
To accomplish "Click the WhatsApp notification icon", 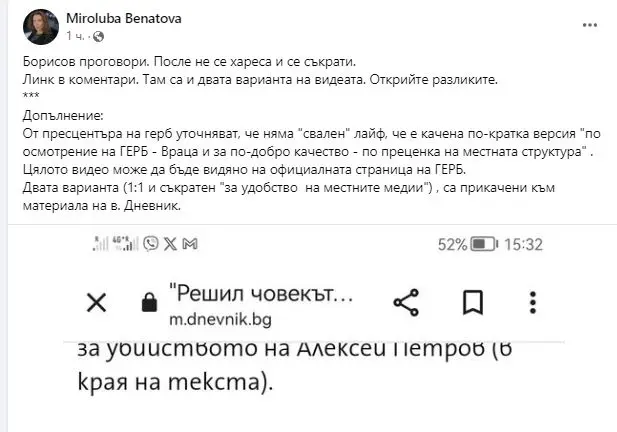I will pyautogui.click(x=151, y=244).
